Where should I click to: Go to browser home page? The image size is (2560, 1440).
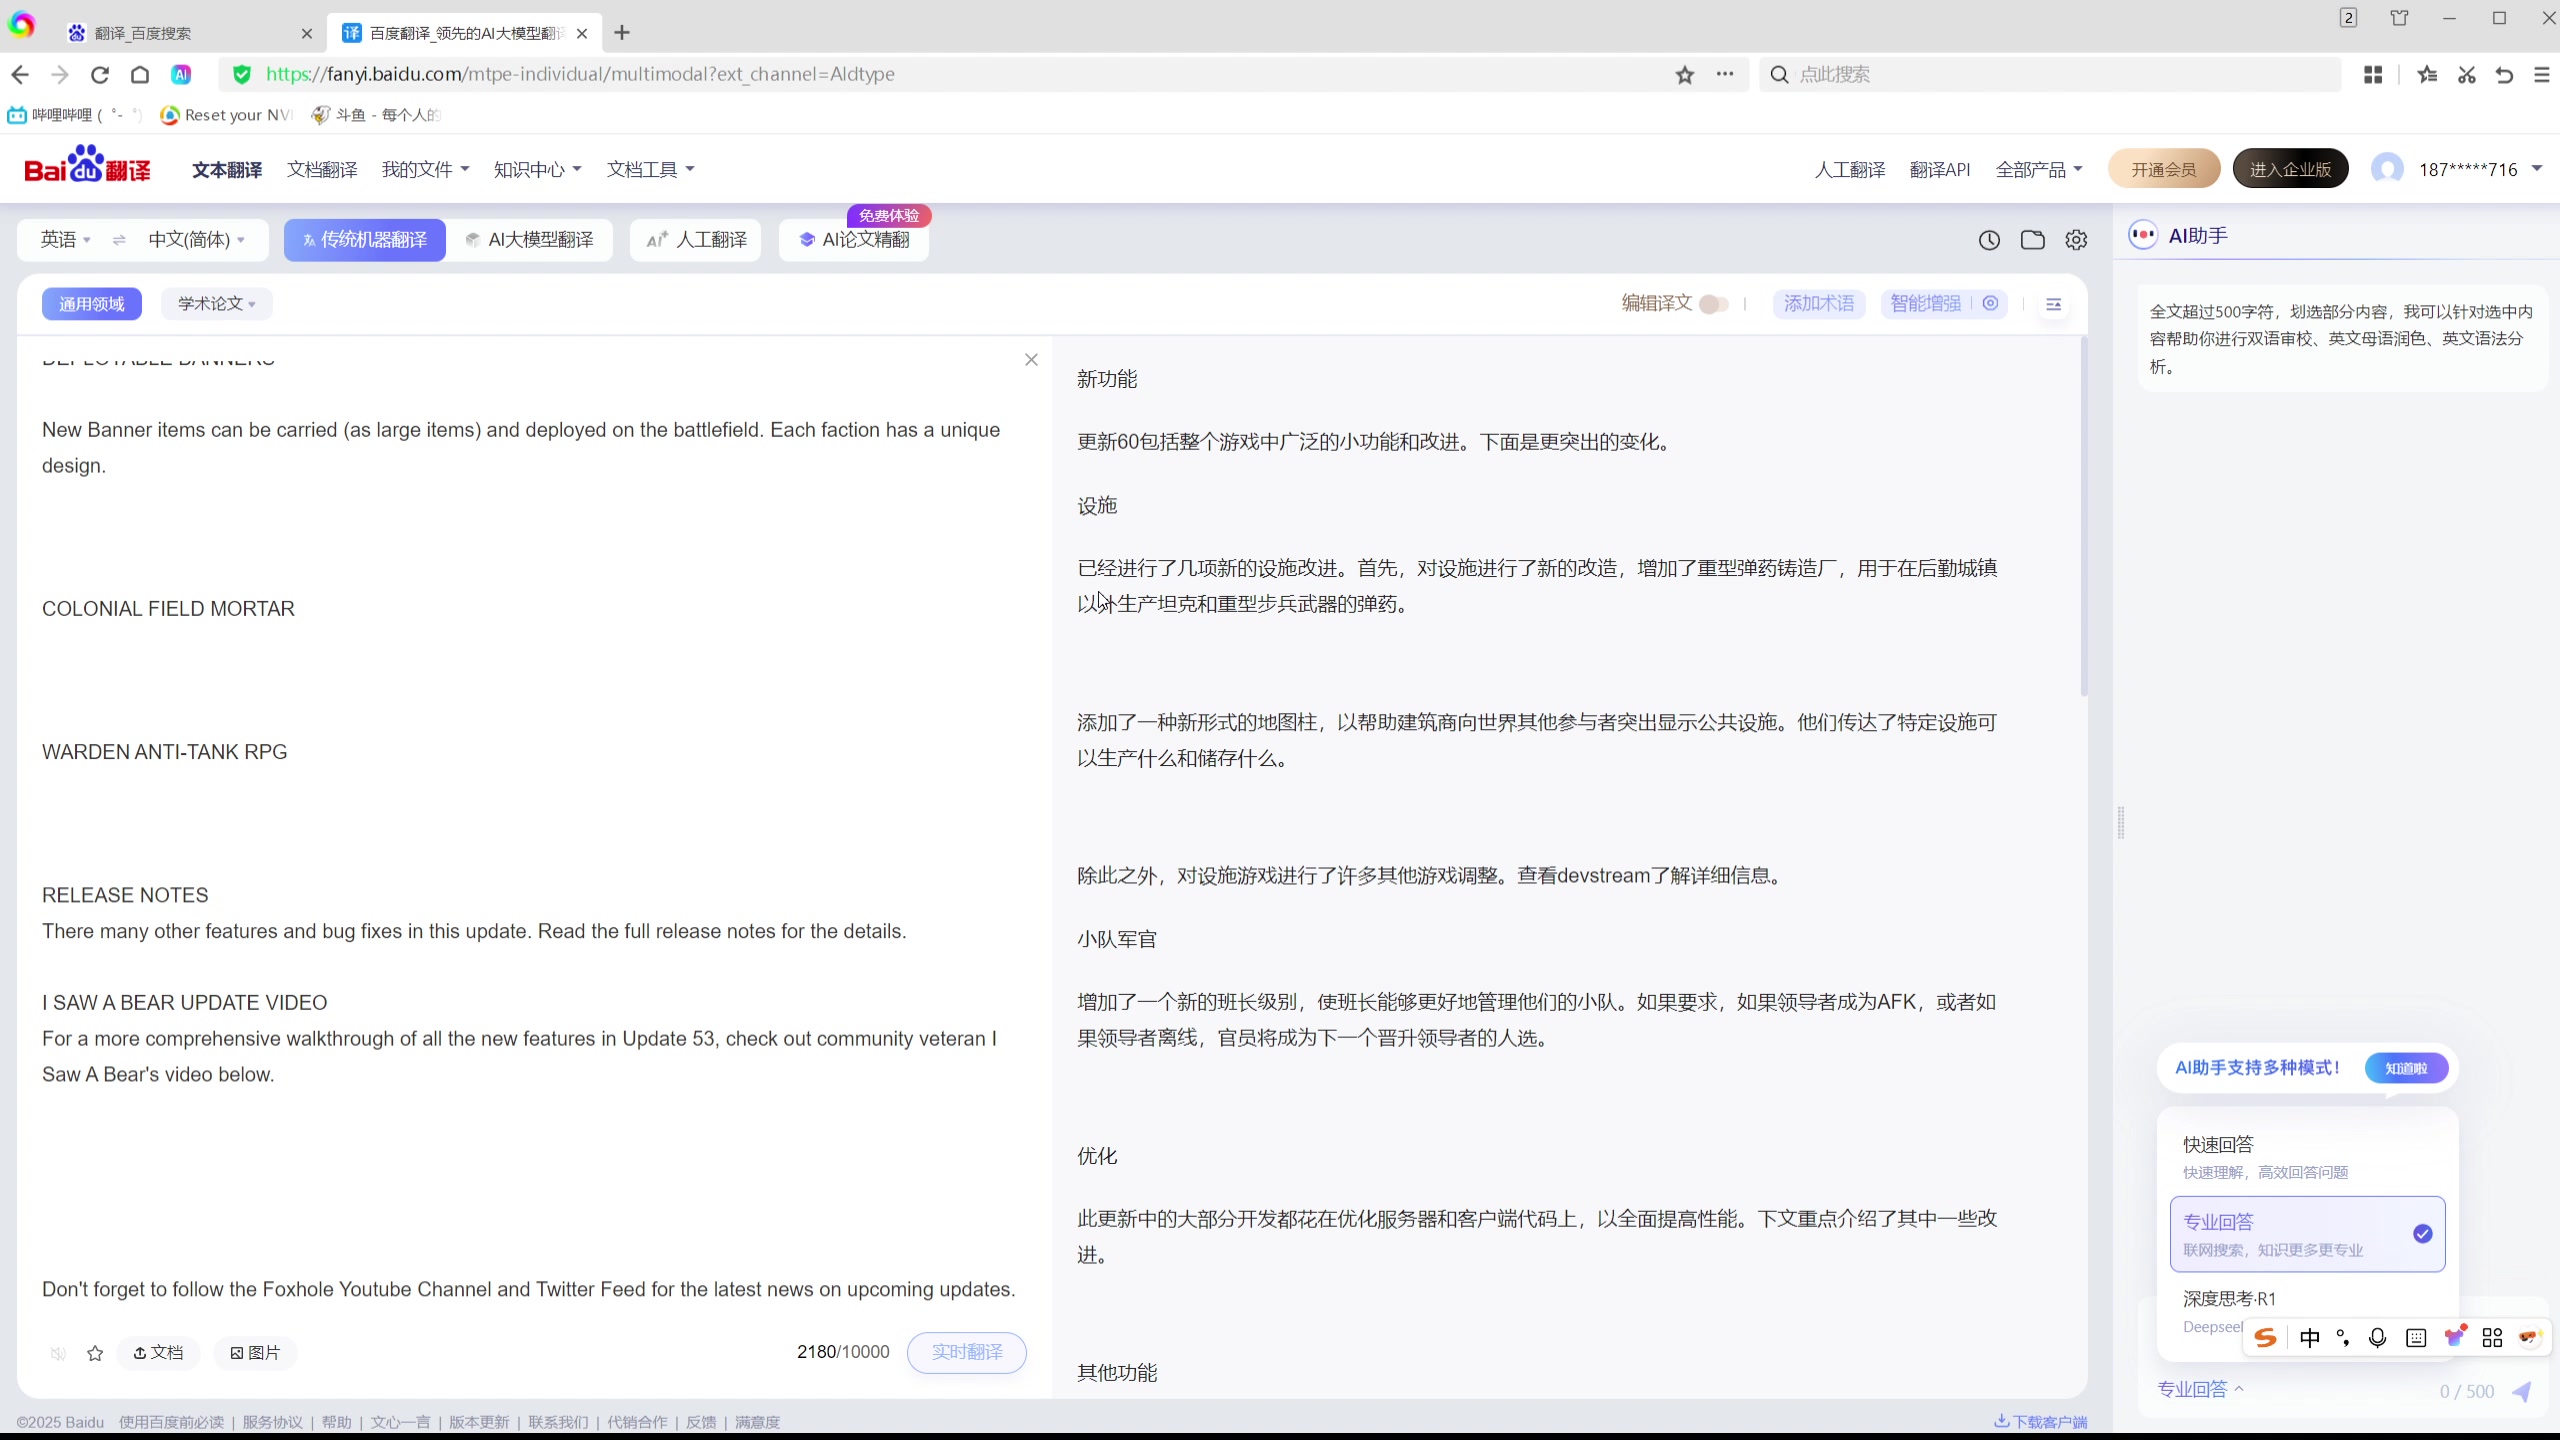coord(140,74)
